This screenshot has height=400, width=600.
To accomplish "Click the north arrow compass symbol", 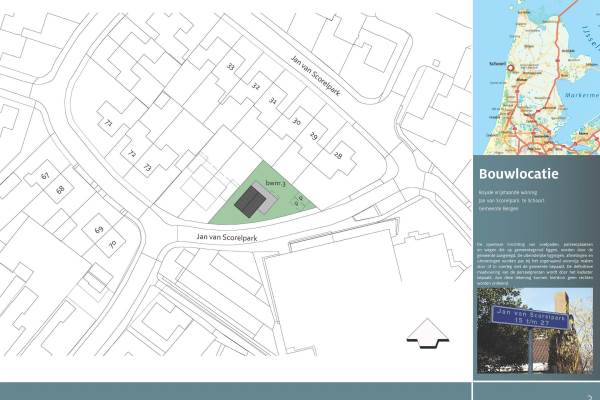I will point(433,335).
